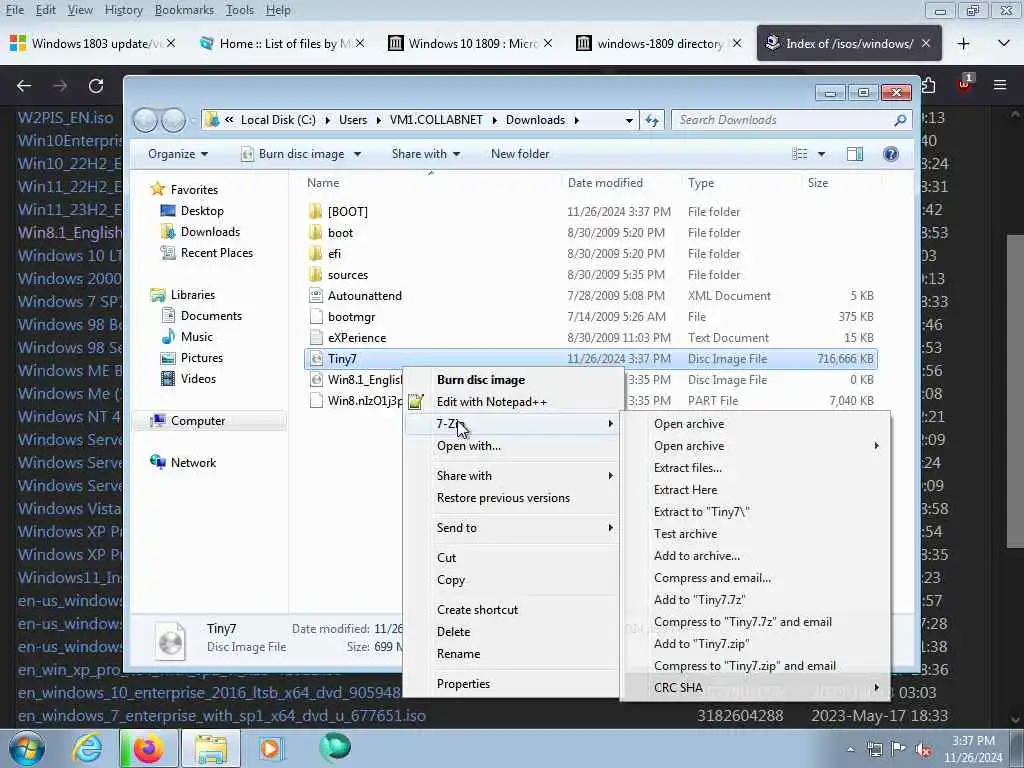Image resolution: width=1024 pixels, height=768 pixels.
Task: Refresh the Downloads folder address bar
Action: tap(651, 120)
